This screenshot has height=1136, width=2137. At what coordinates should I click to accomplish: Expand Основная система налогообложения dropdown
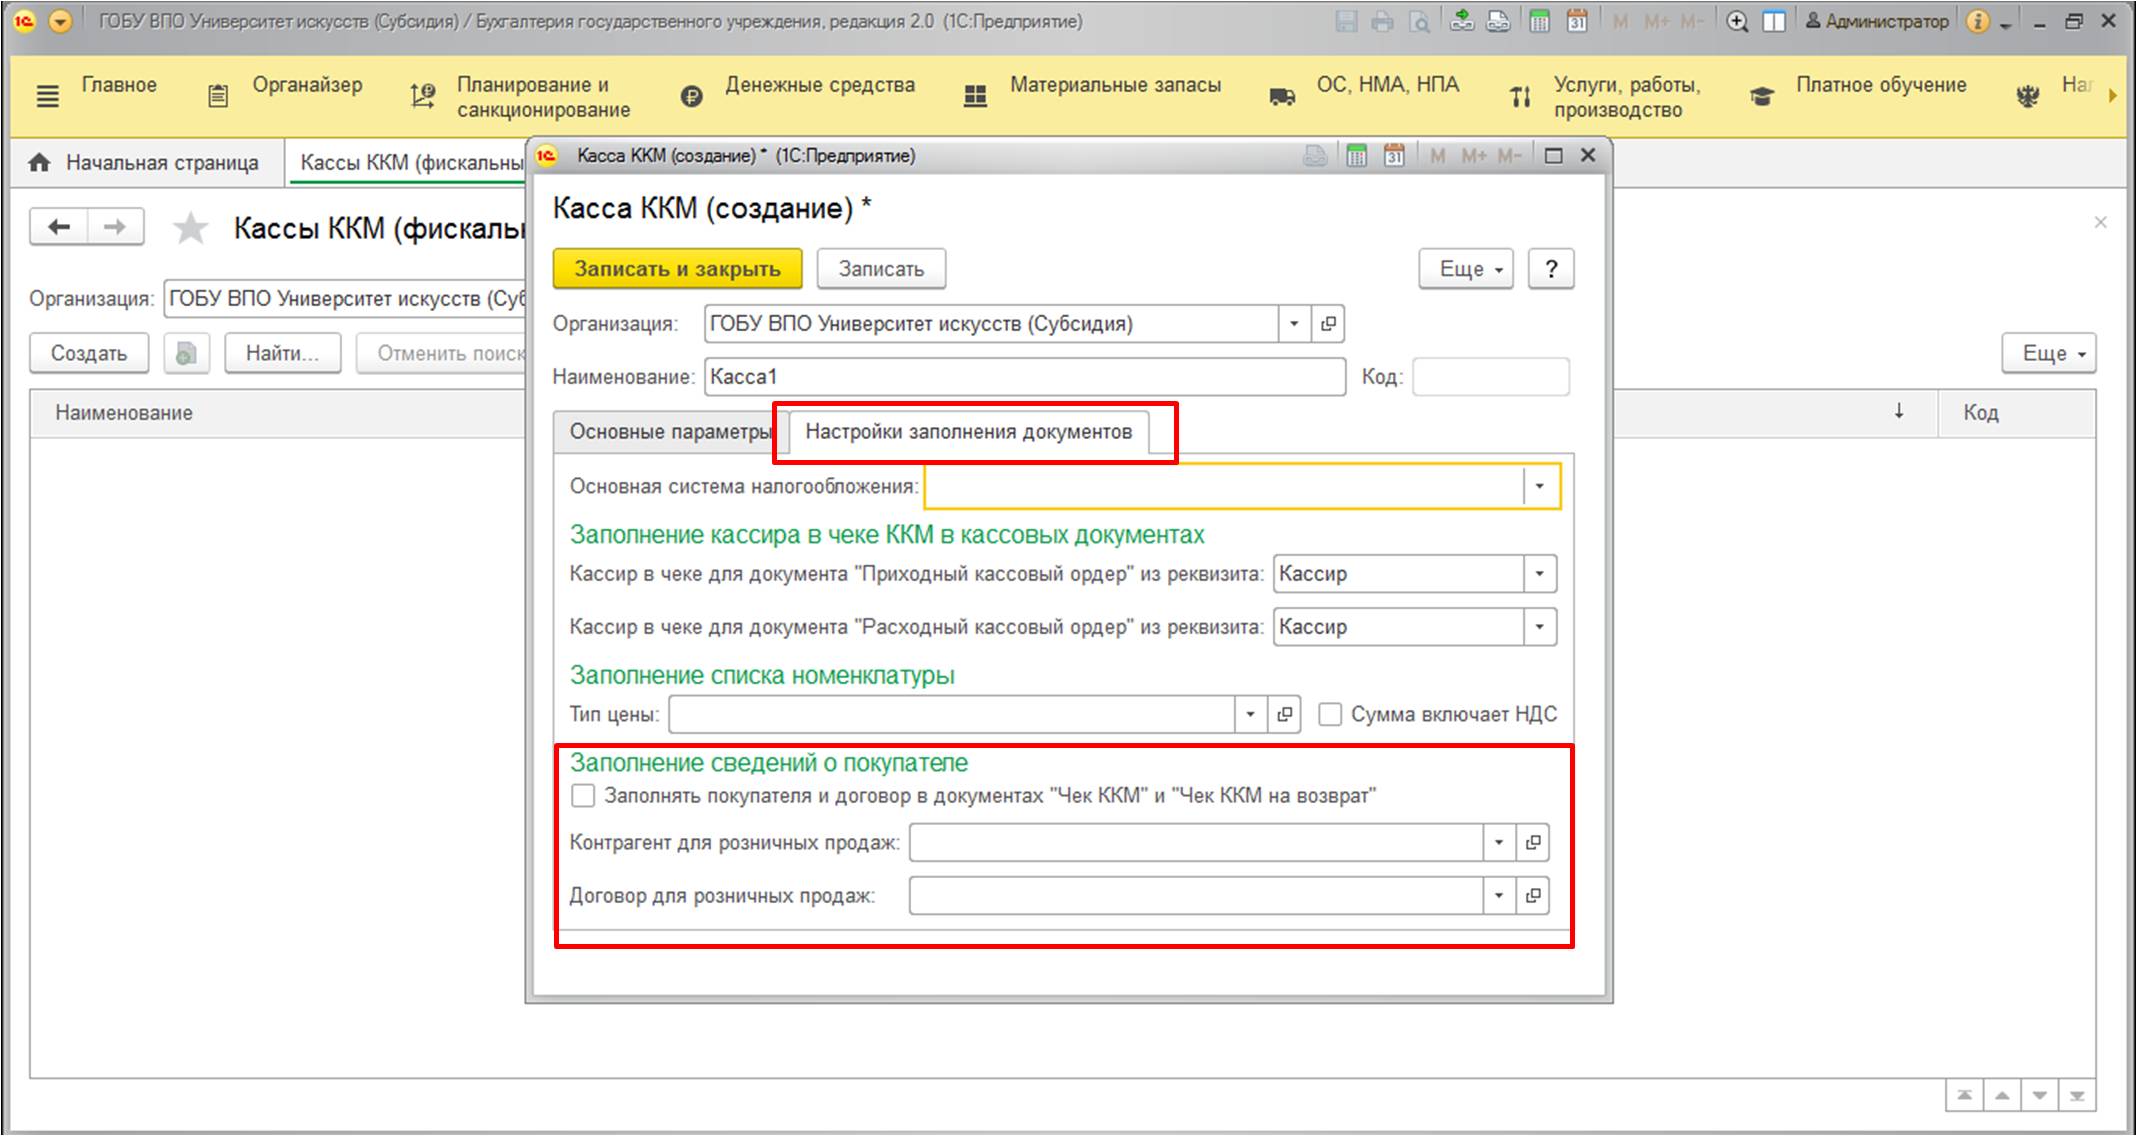click(x=1540, y=487)
